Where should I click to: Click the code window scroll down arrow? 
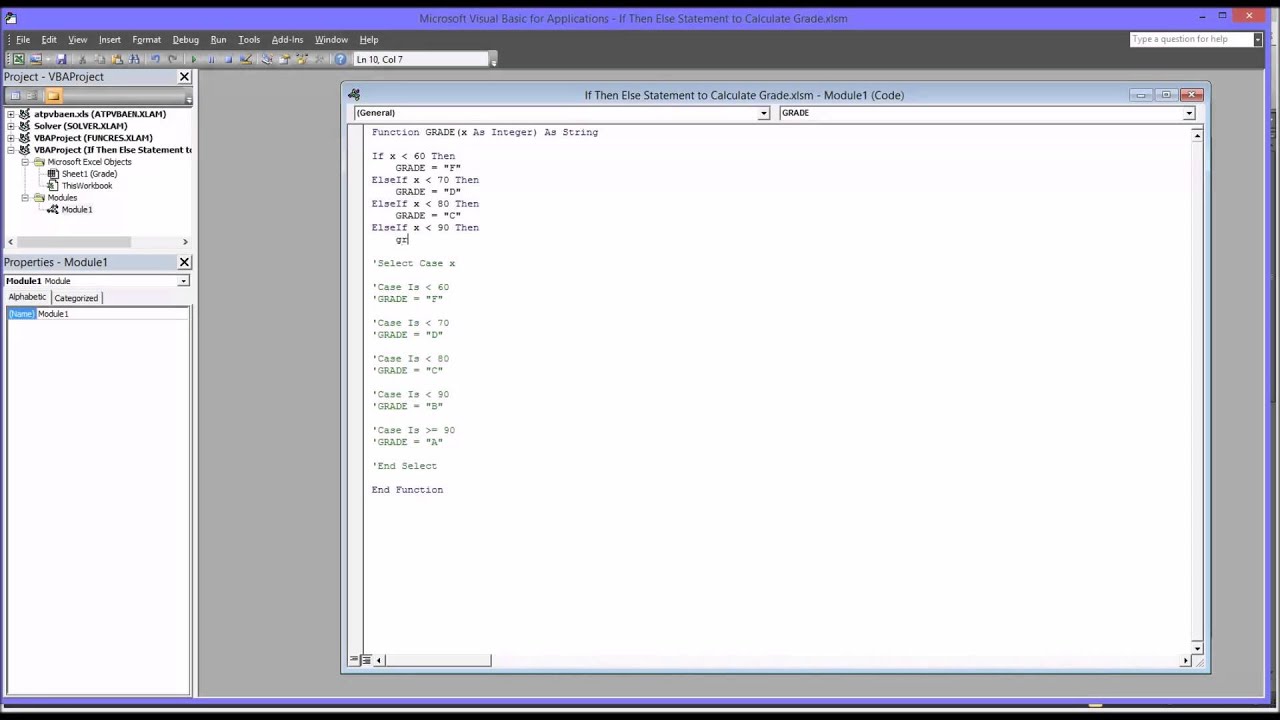pos(1197,648)
